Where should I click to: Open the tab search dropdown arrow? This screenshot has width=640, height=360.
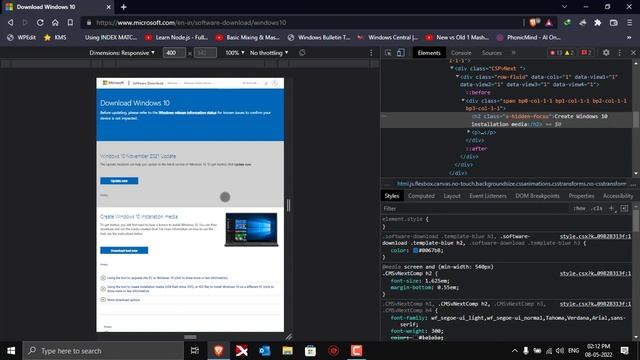[564, 7]
